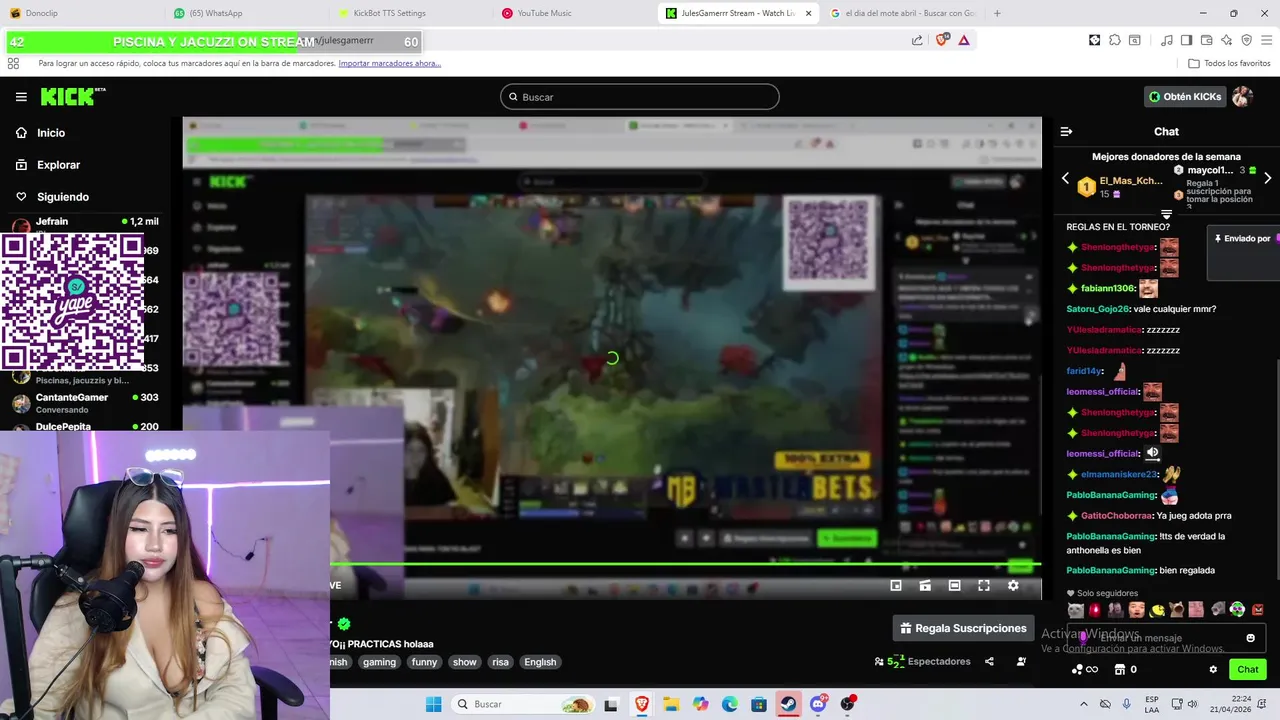The width and height of the screenshot is (1280, 720).
Task: Open CantanteGamer channel in the sidebar
Action: click(84, 403)
